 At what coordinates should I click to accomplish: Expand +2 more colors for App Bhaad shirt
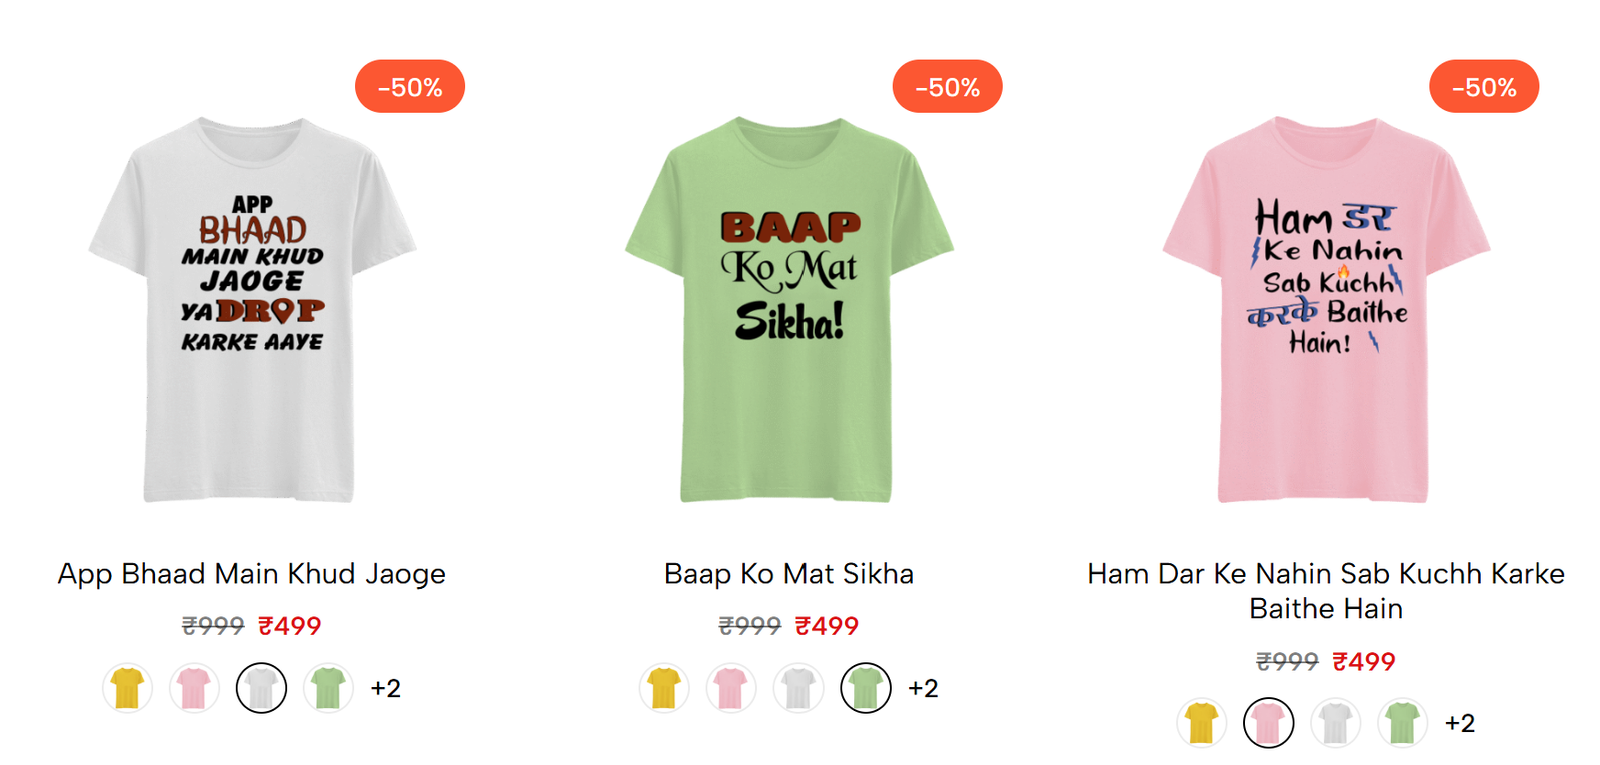tap(386, 688)
